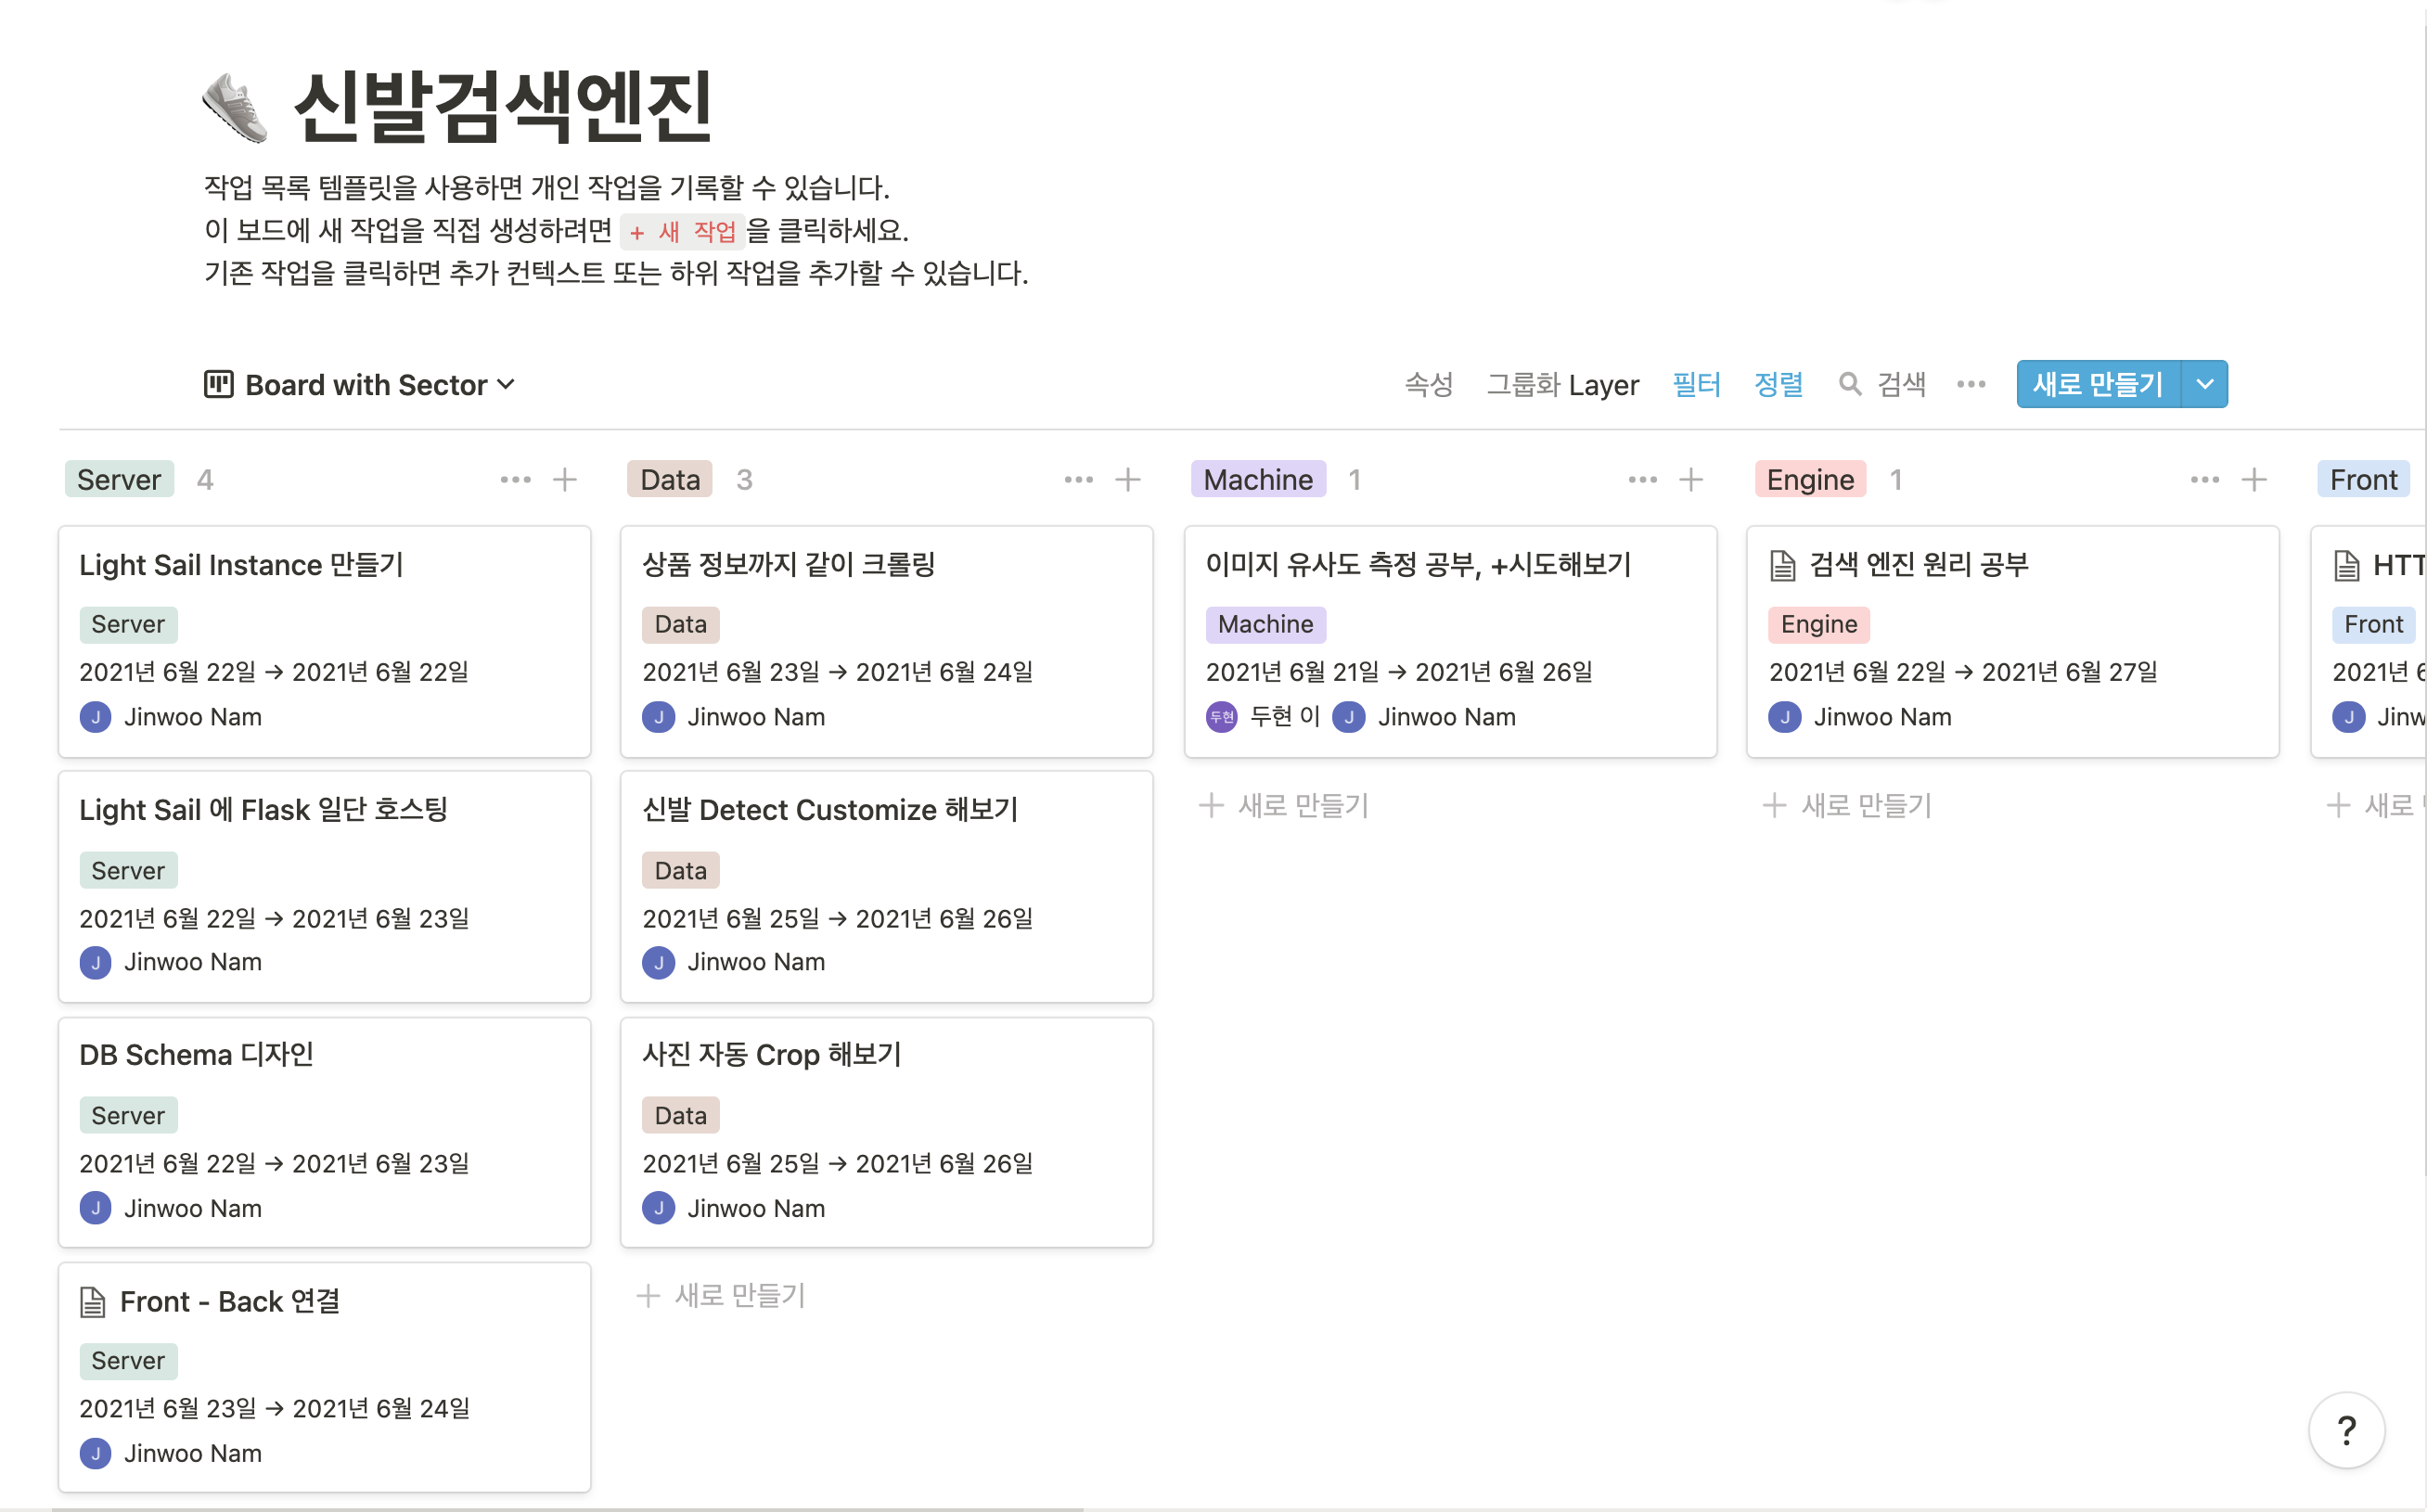Open the 그룹화 Layer grouping menu
Screen dimensions: 2427x1512
(1562, 385)
